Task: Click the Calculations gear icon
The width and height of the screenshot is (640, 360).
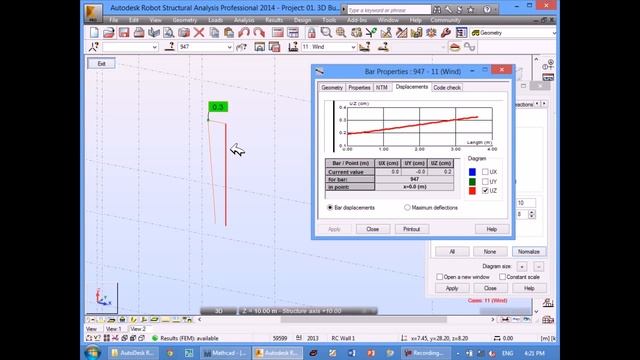Action: click(431, 32)
